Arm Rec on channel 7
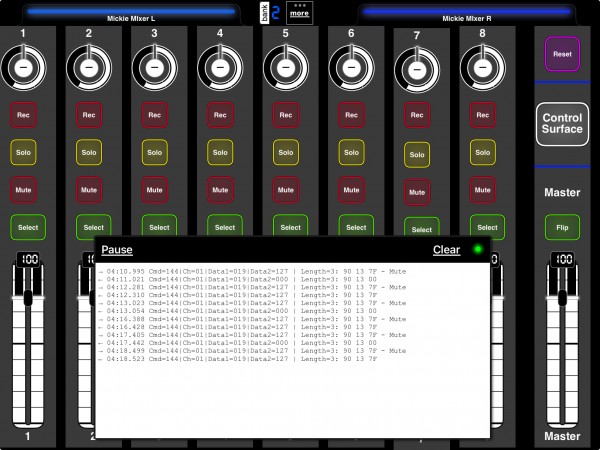This screenshot has height=450, width=600. pos(417,115)
